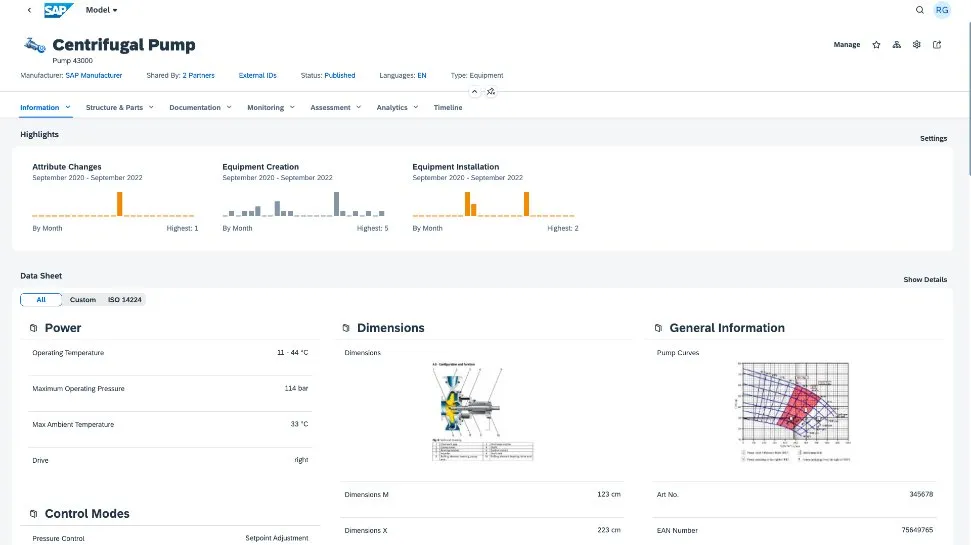Open the RG user profile avatar
This screenshot has width=971, height=545.
click(942, 10)
